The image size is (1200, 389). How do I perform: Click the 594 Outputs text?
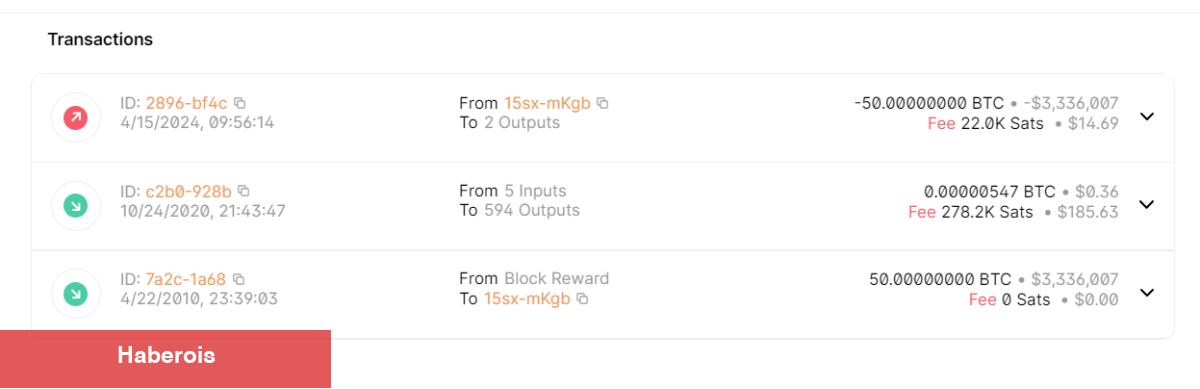532,211
